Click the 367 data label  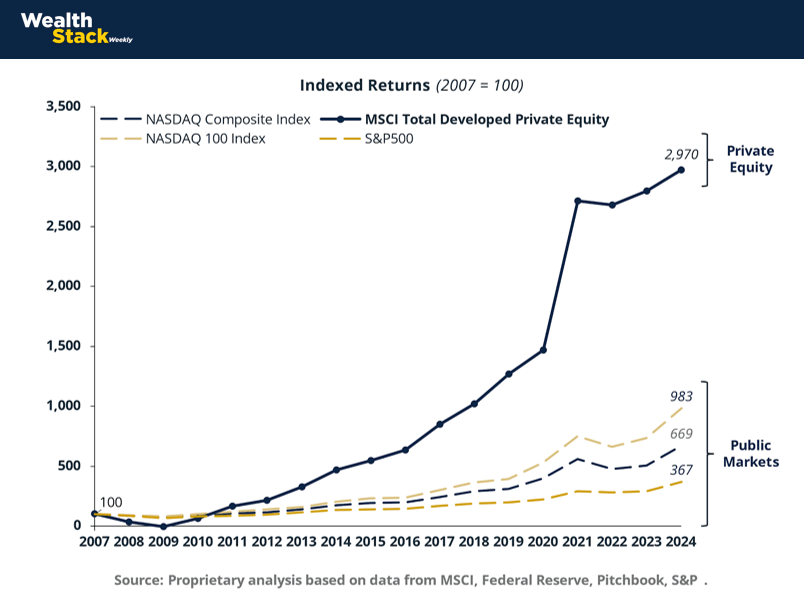[x=681, y=470]
